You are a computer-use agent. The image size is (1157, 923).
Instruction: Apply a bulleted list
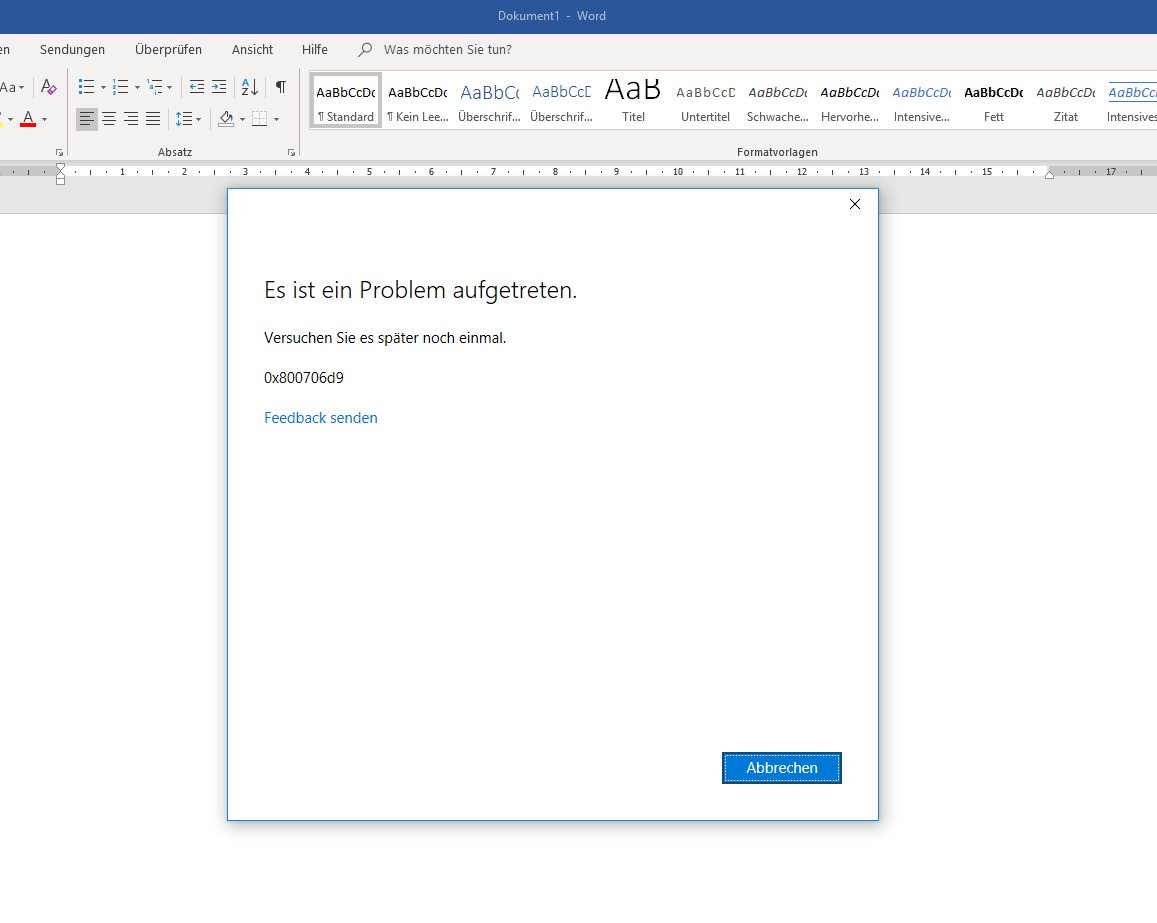click(x=87, y=87)
